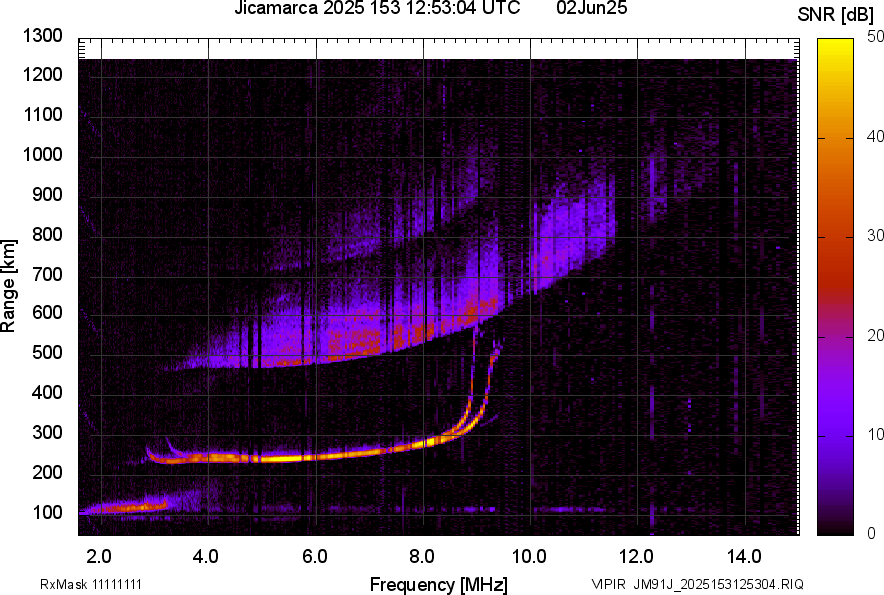The image size is (884, 595).
Task: Click the 'Frequency [MHz]' axis label
Action: point(439,584)
